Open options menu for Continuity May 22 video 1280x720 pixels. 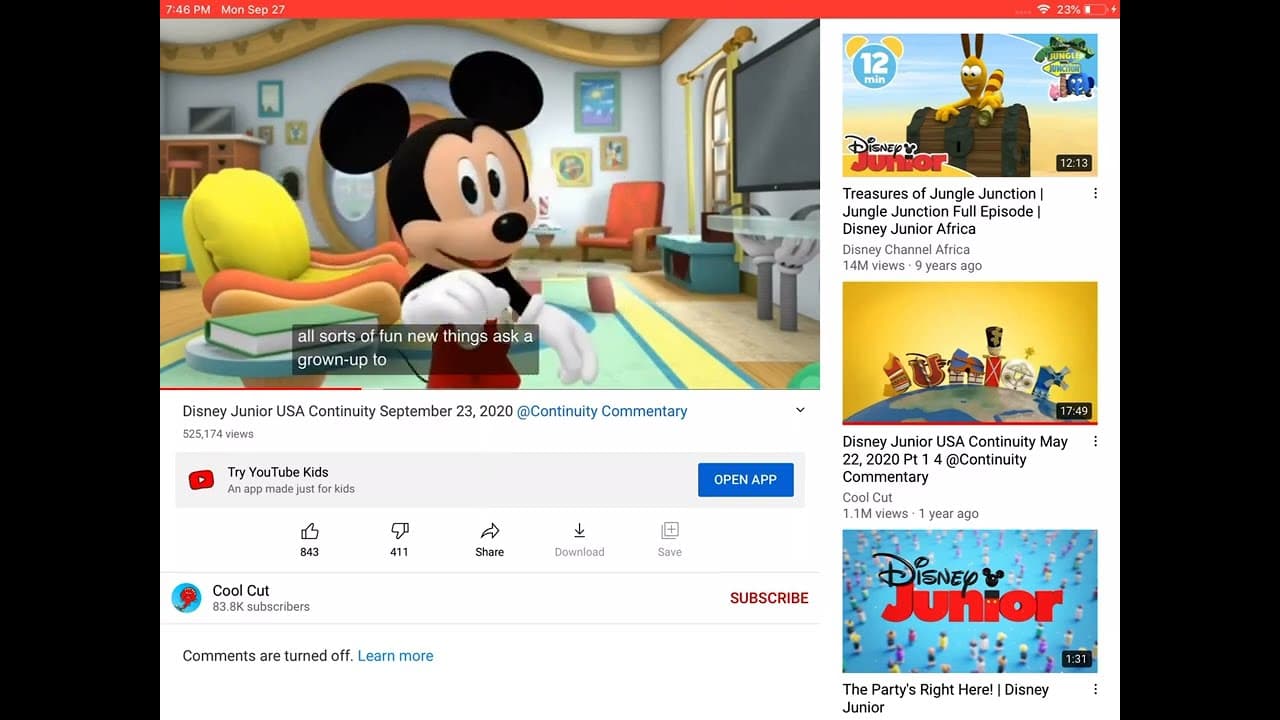(x=1095, y=441)
